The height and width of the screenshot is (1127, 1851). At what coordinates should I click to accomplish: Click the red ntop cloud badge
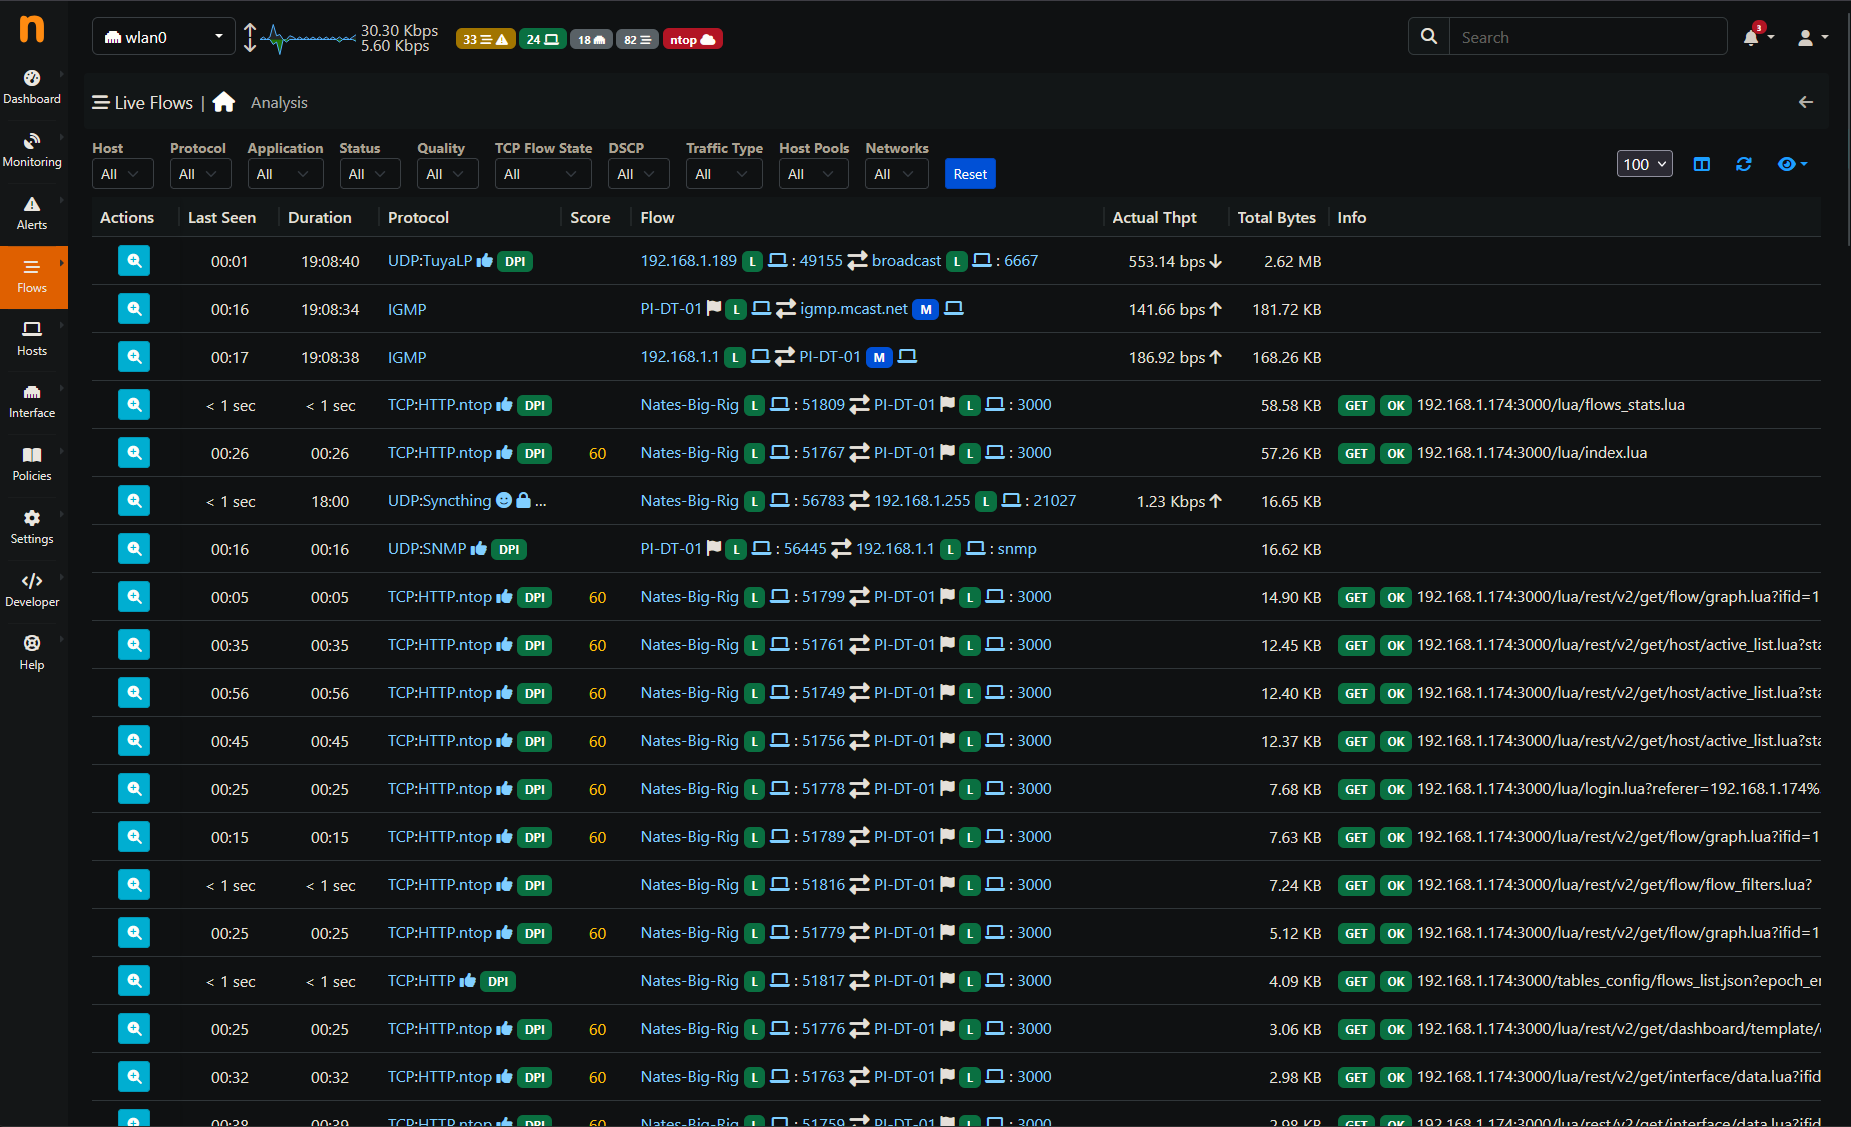coord(692,39)
